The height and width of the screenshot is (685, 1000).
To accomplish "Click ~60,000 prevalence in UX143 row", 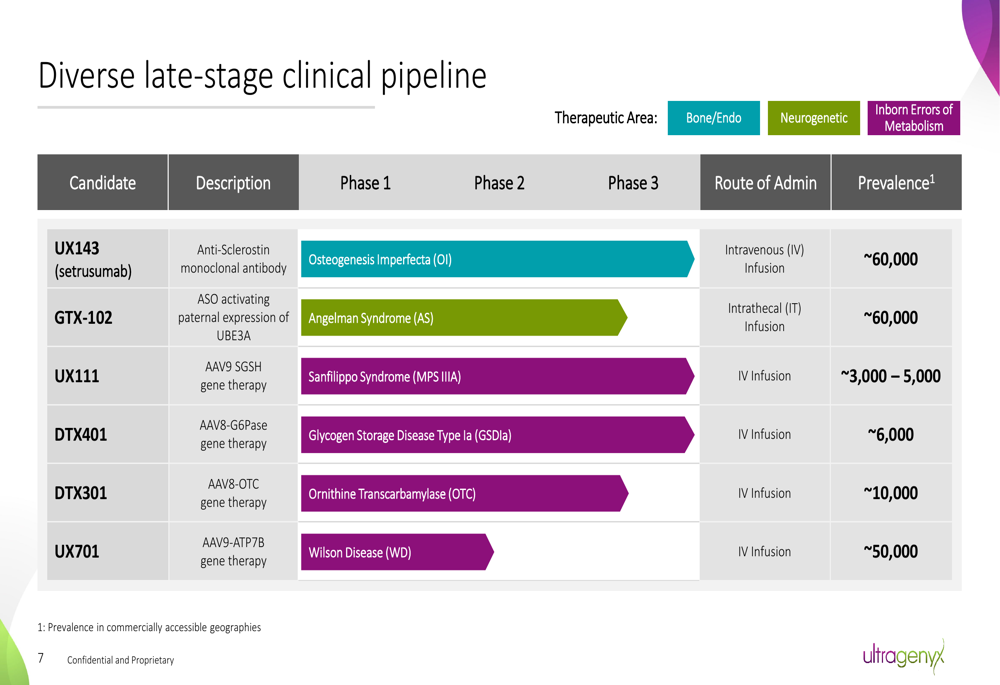I will pos(891,258).
